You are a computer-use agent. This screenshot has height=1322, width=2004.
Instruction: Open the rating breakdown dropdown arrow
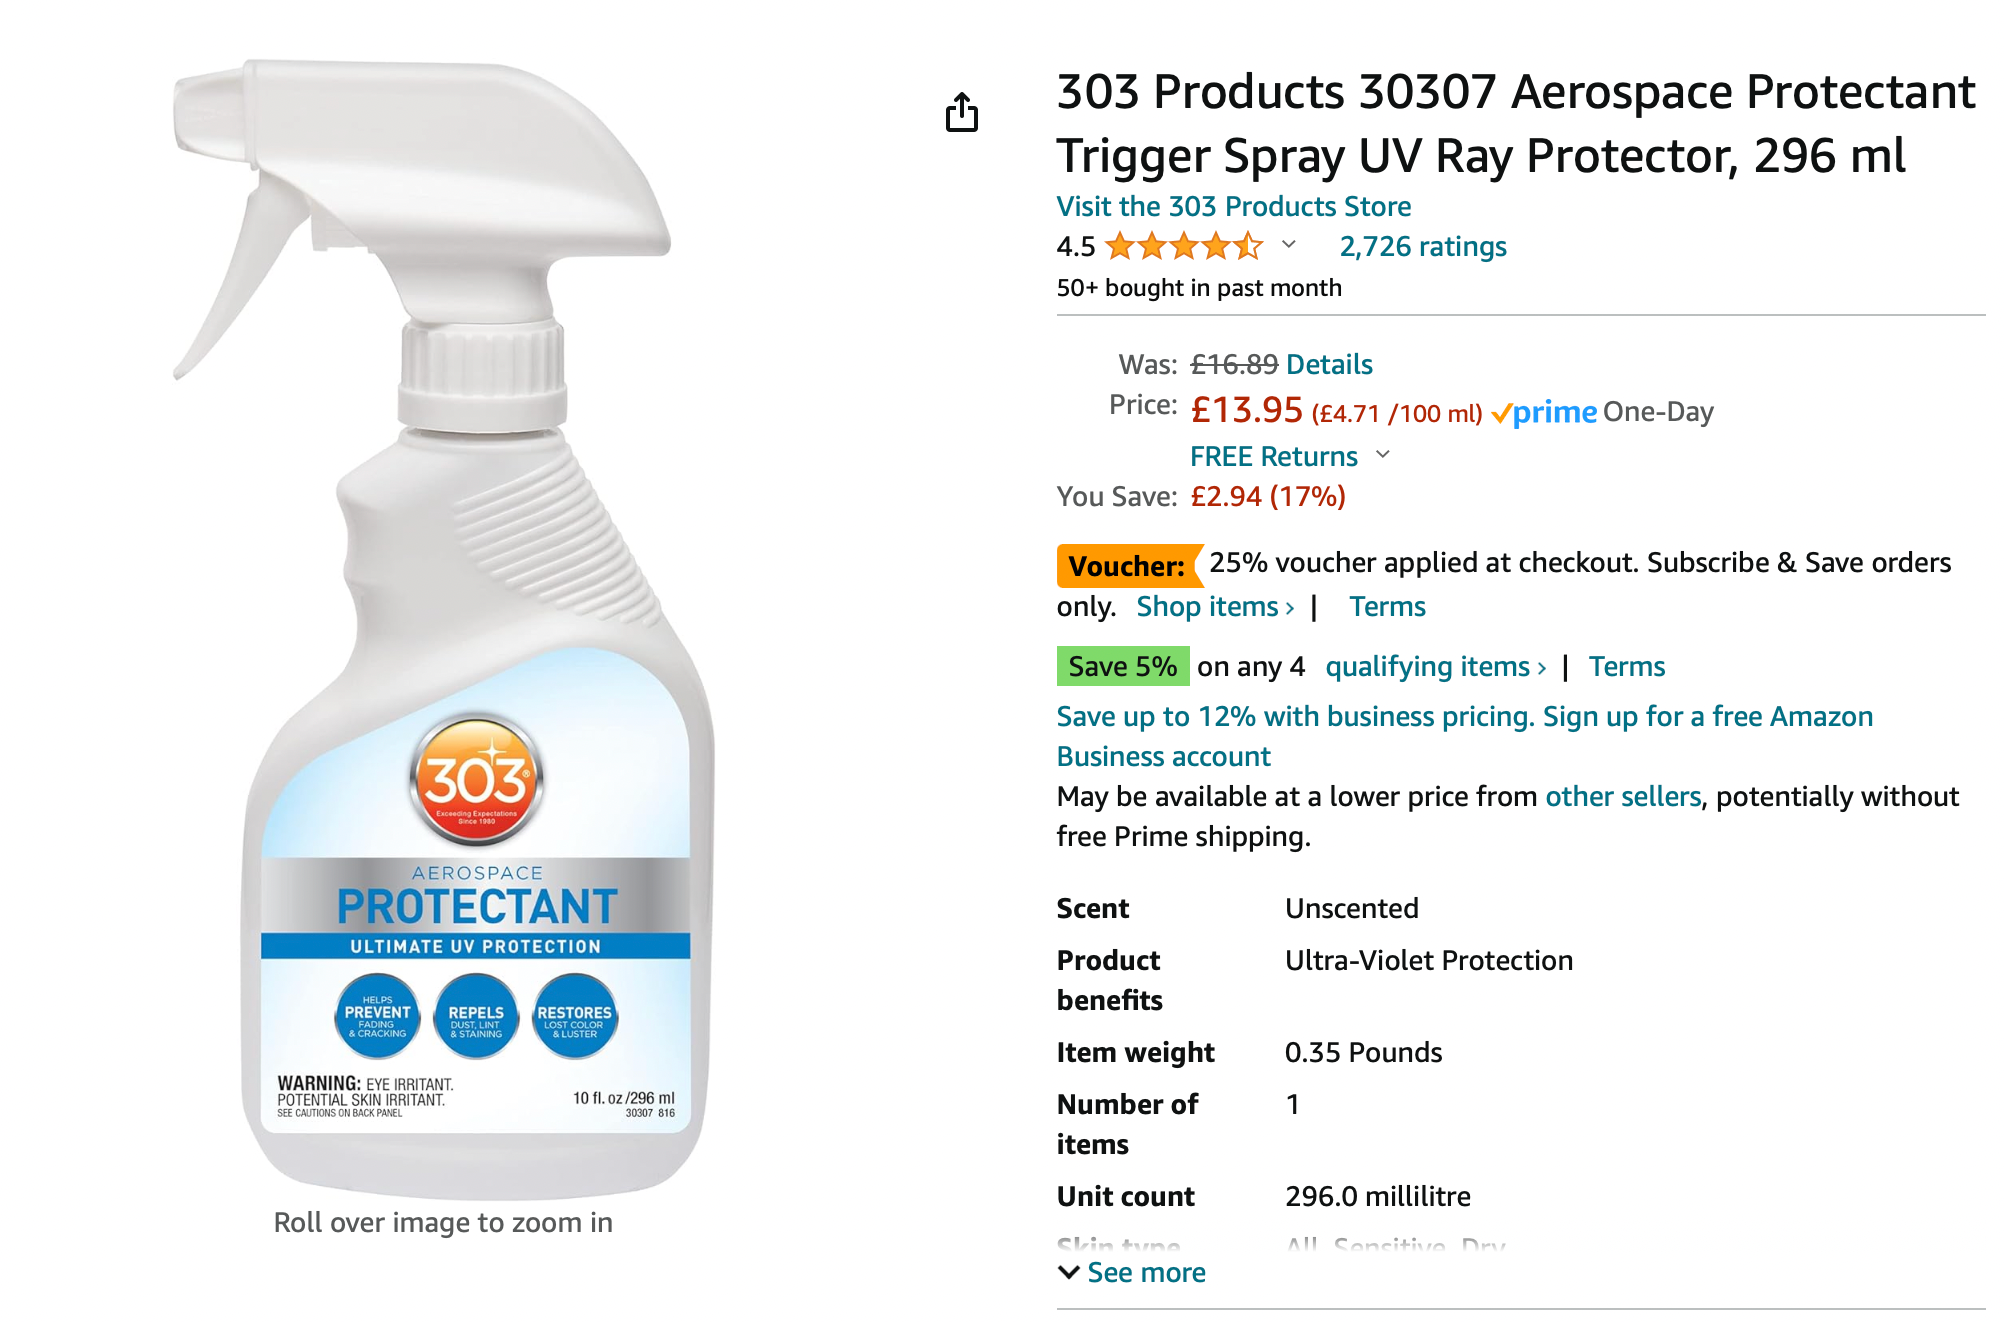1289,244
